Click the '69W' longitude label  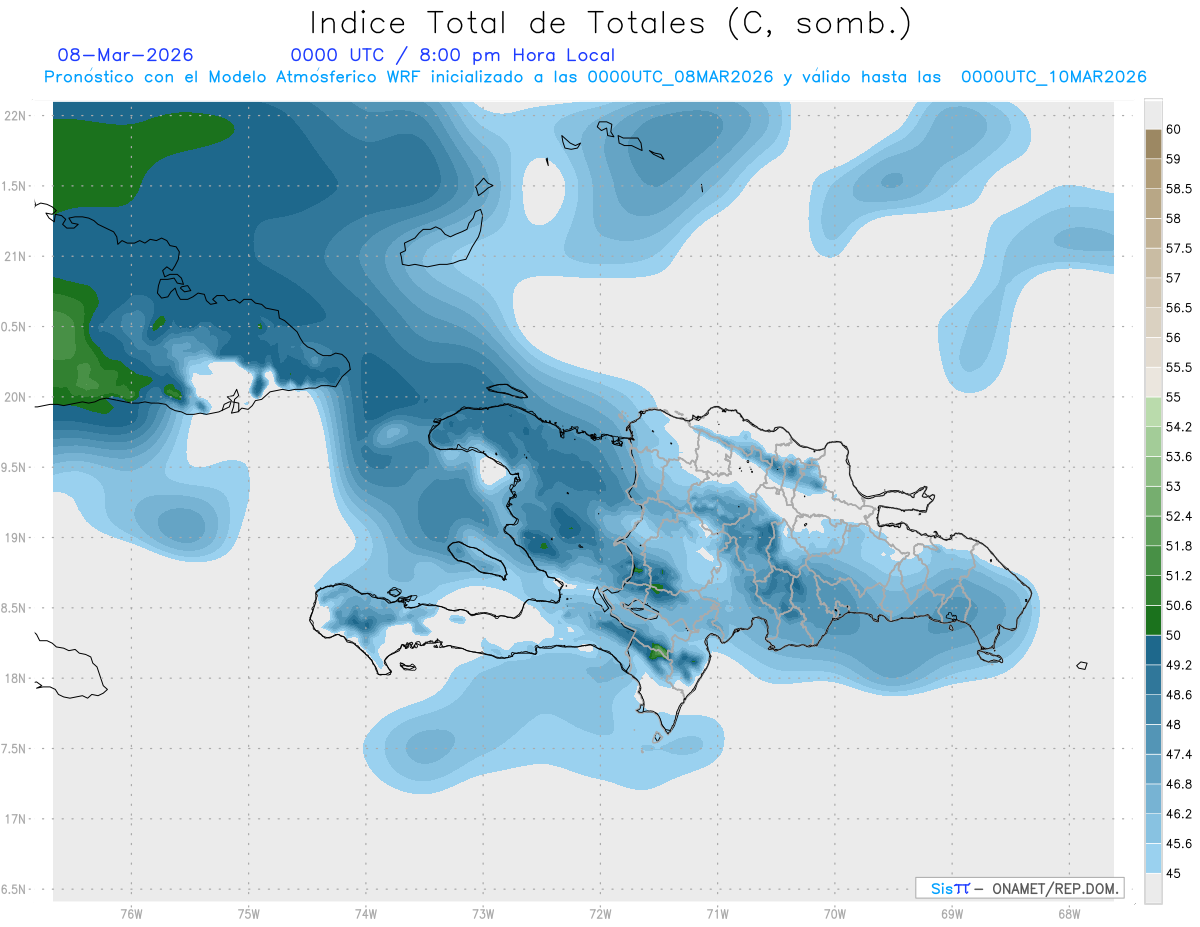[951, 913]
